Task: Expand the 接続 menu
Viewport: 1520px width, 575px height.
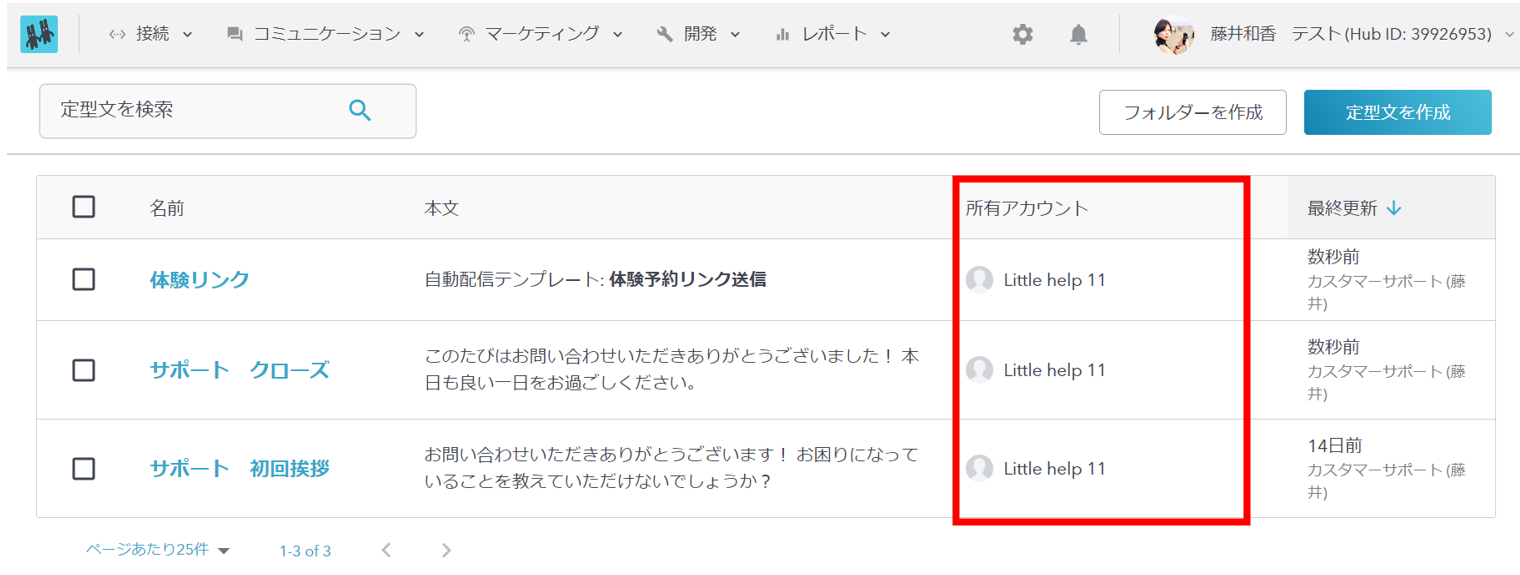Action: (151, 34)
